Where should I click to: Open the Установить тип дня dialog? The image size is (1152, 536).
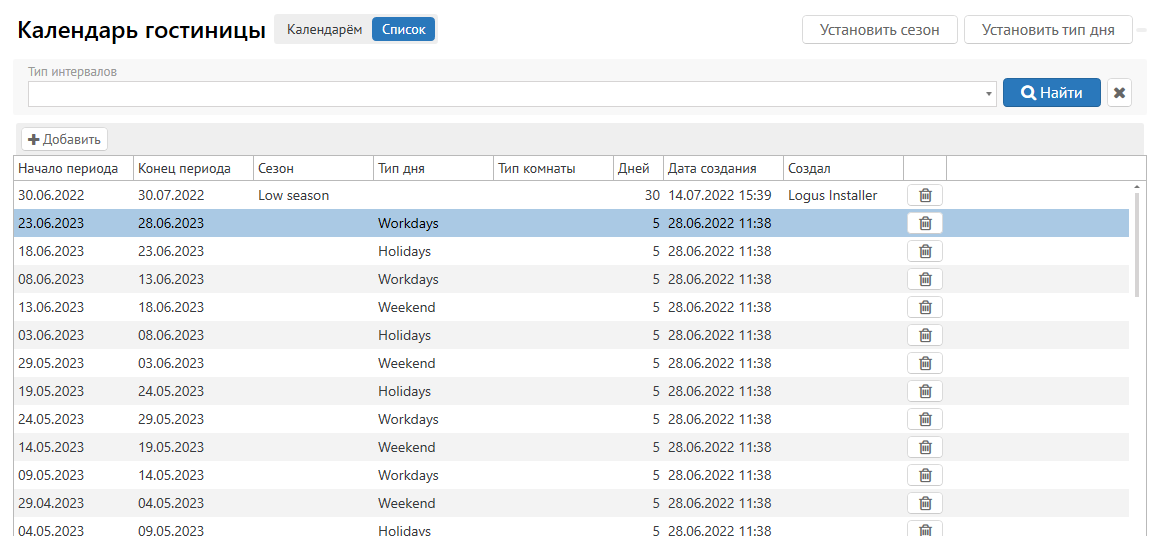1047,29
